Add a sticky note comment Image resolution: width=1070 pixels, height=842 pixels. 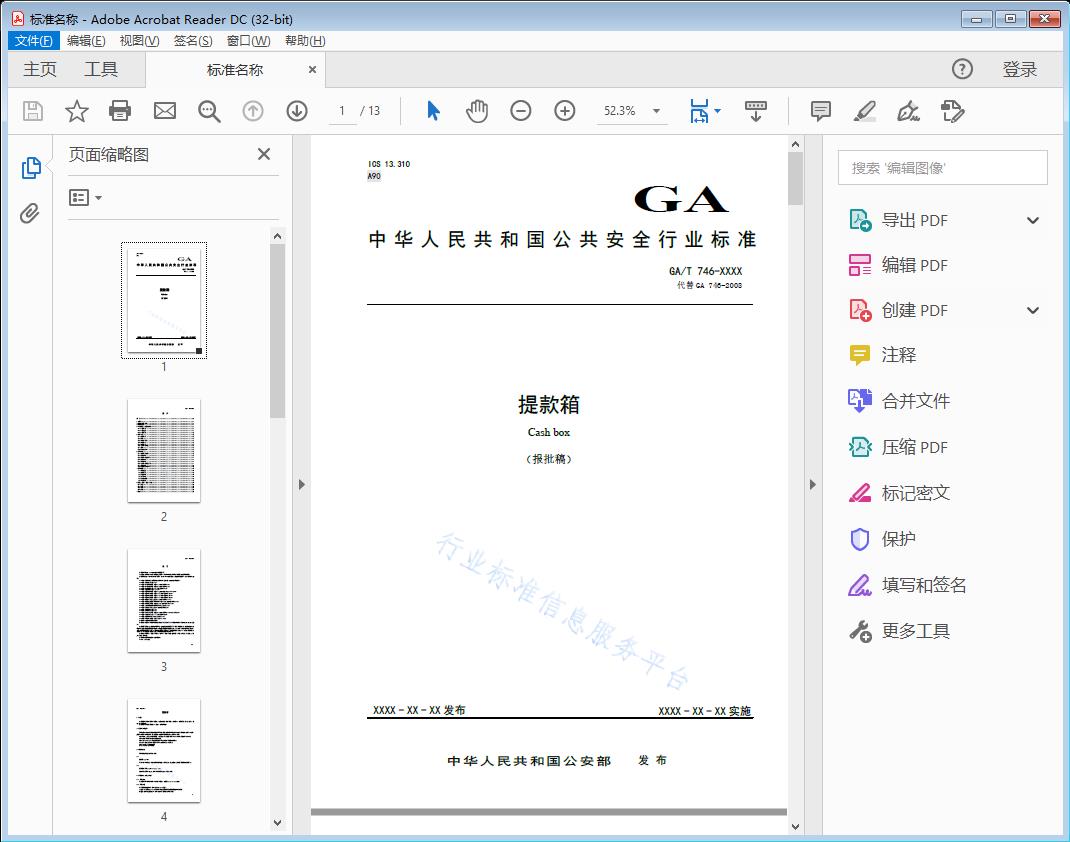820,111
